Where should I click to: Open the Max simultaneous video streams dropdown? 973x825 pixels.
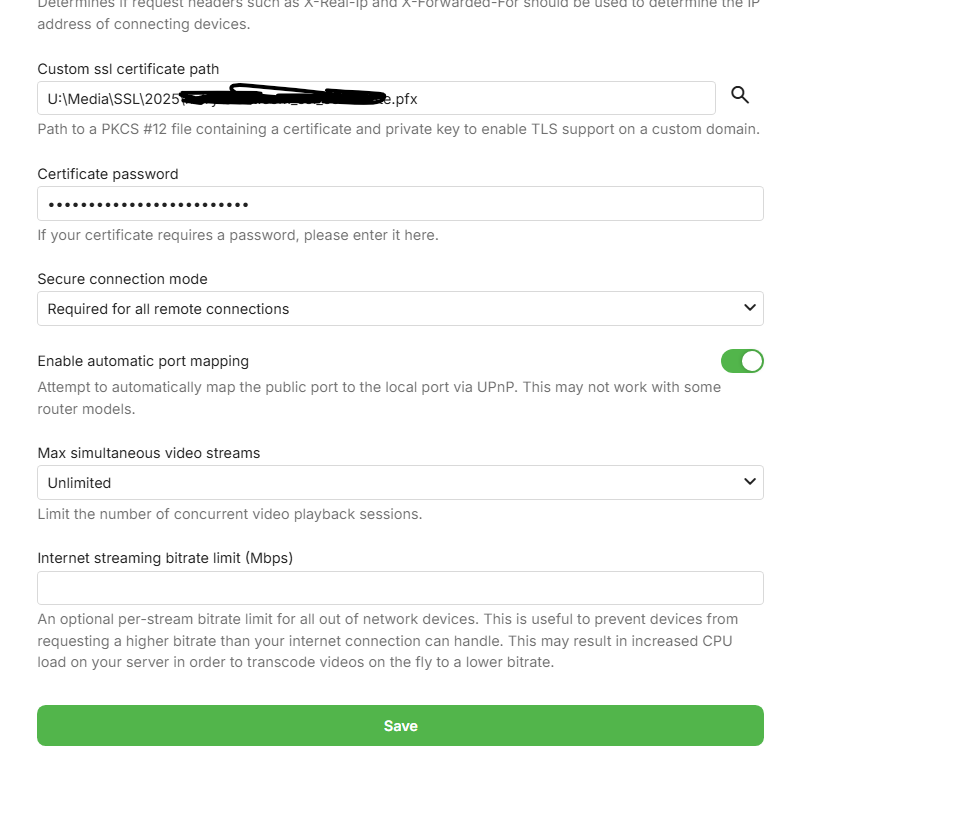coord(400,483)
